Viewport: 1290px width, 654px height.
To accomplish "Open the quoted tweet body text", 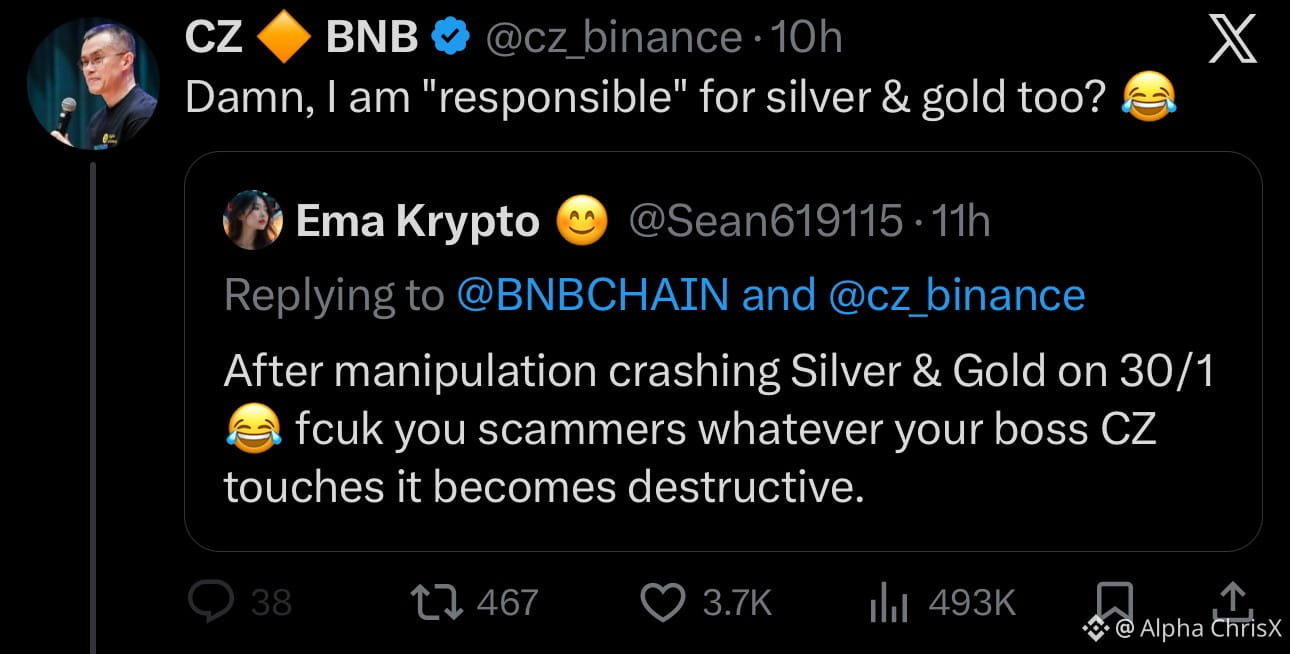I will (700, 429).
